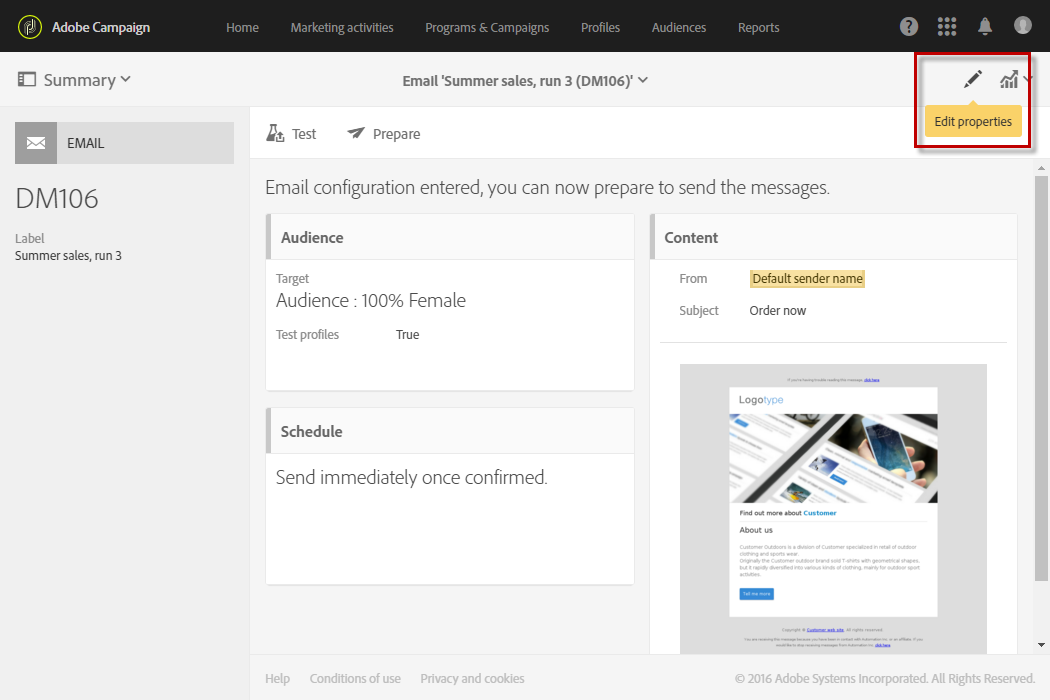Image resolution: width=1050 pixels, height=700 pixels.
Task: Open the Conditions of use link
Action: 355,679
